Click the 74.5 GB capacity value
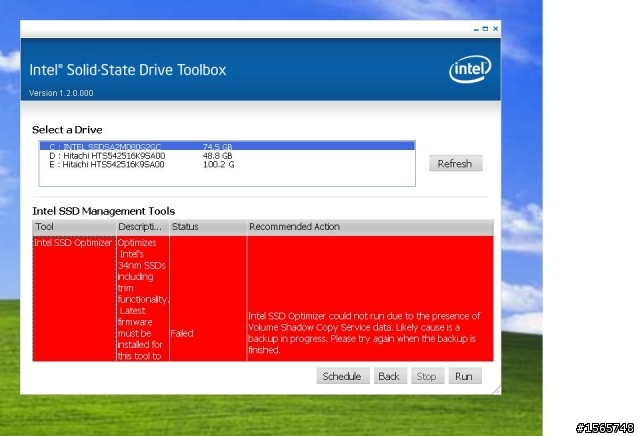The image size is (640, 436). coord(218,146)
